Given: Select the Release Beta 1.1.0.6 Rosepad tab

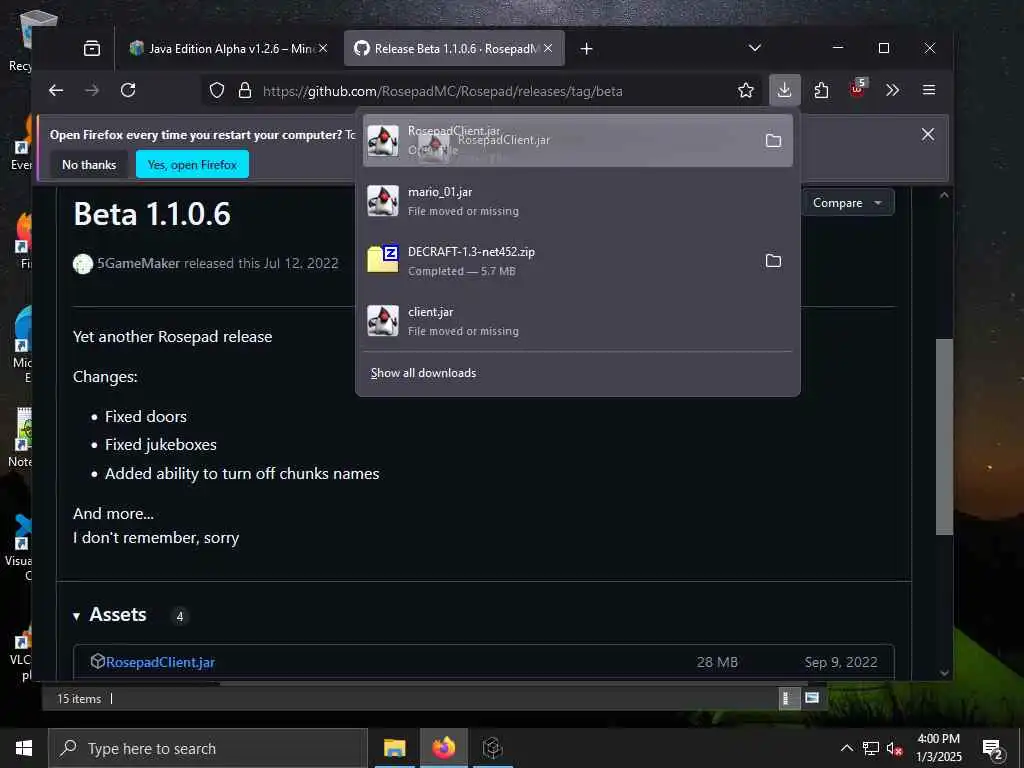Looking at the screenshot, I should point(455,48).
